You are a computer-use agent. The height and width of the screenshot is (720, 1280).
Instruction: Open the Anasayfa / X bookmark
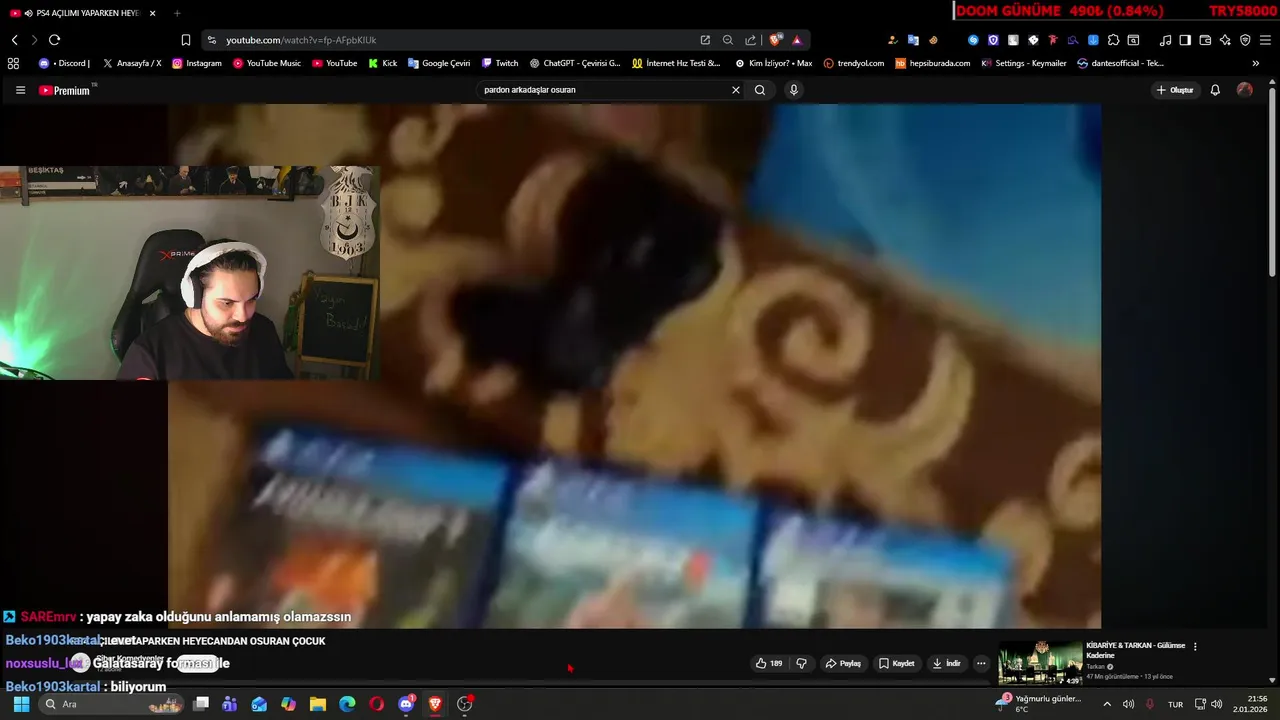pyautogui.click(x=132, y=63)
